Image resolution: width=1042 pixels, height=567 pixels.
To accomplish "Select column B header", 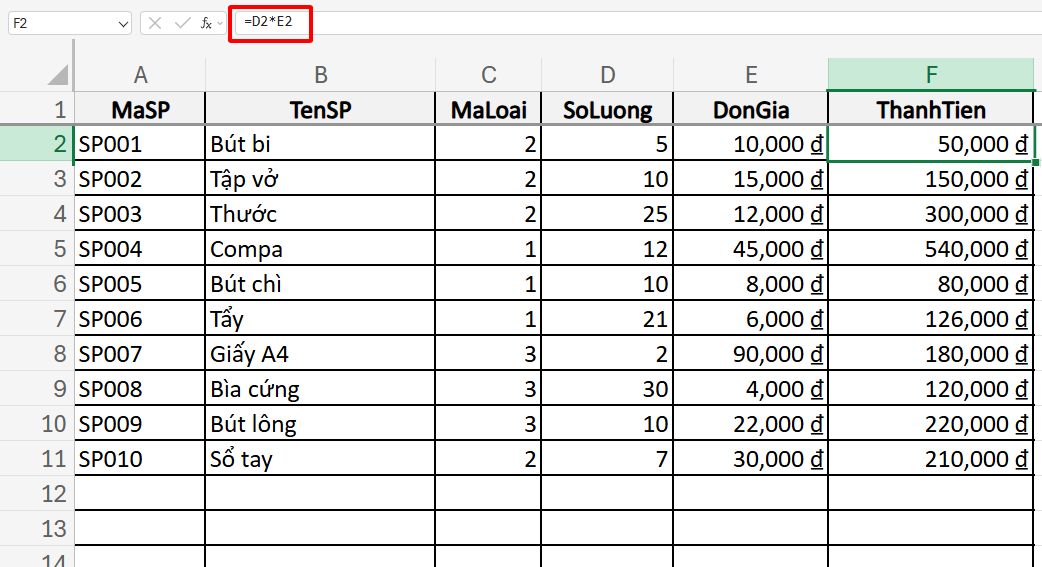I will [x=320, y=75].
